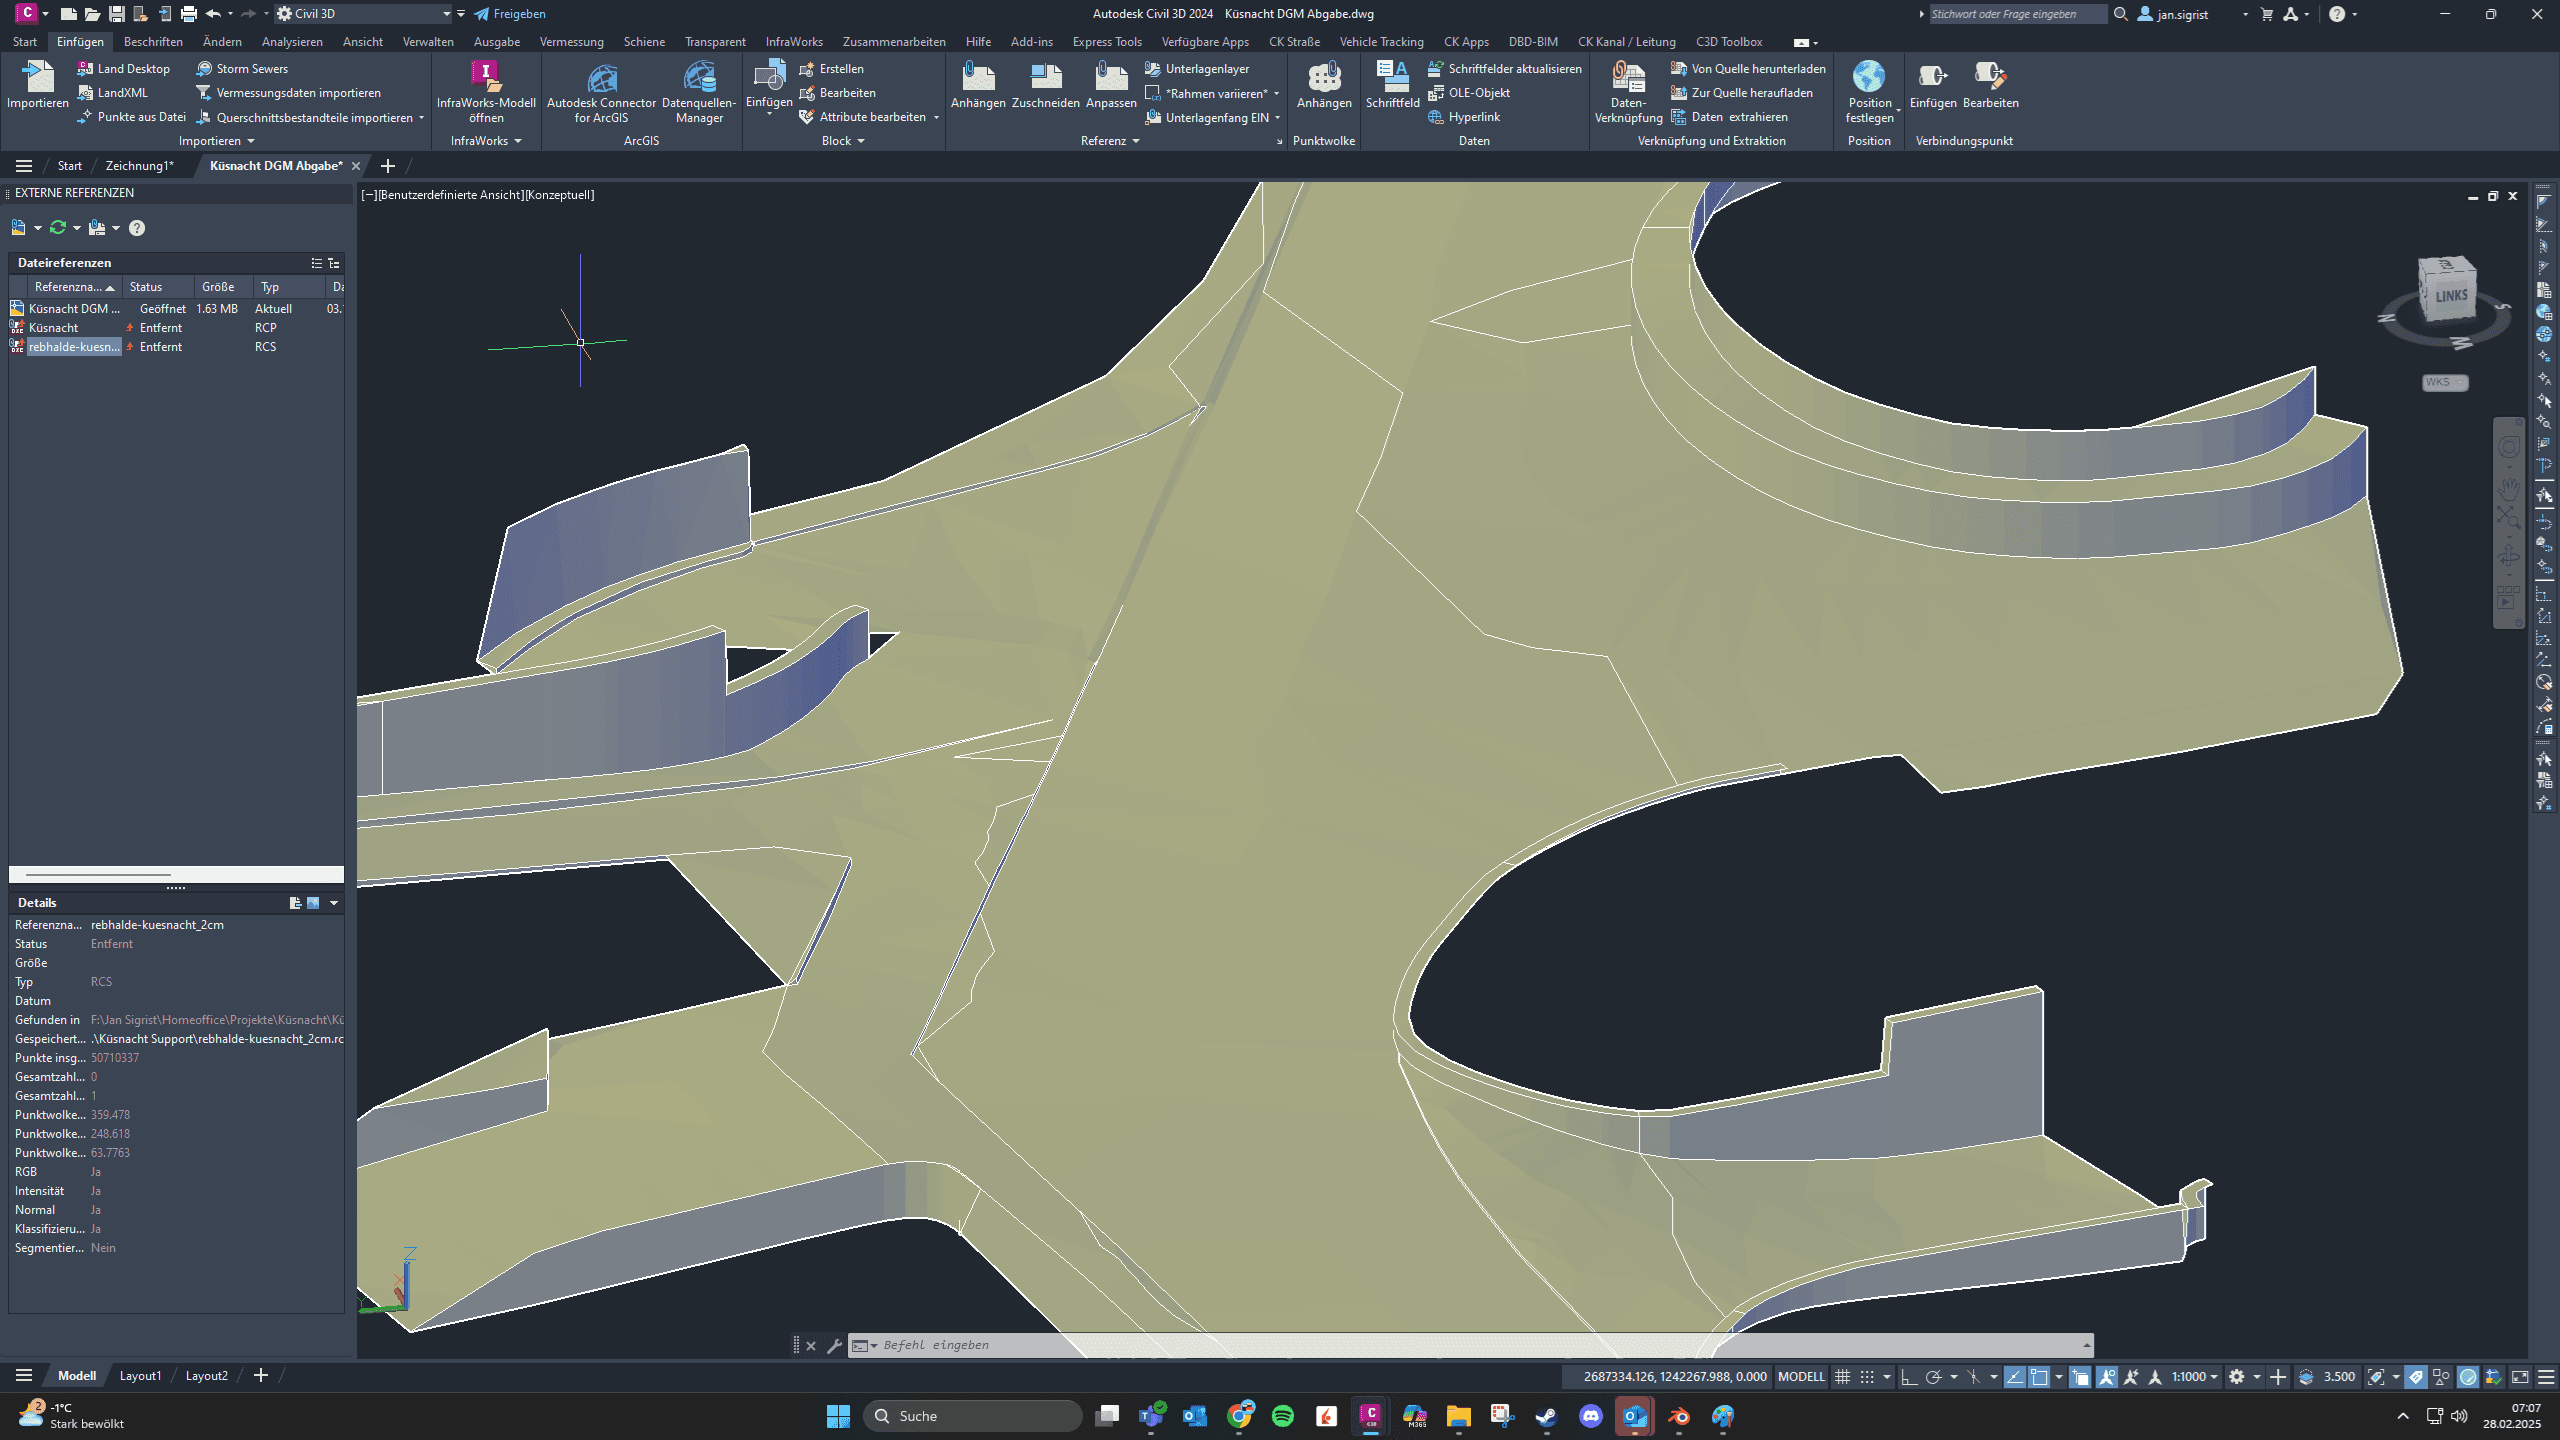Toggle snap mode in the status bar
Viewport: 2560px width, 1440px height.
pyautogui.click(x=1866, y=1377)
